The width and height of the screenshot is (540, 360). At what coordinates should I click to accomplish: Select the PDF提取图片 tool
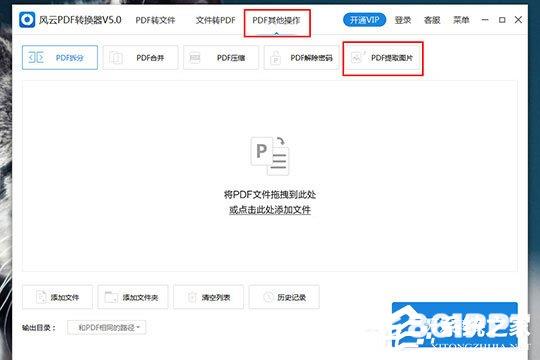click(383, 58)
